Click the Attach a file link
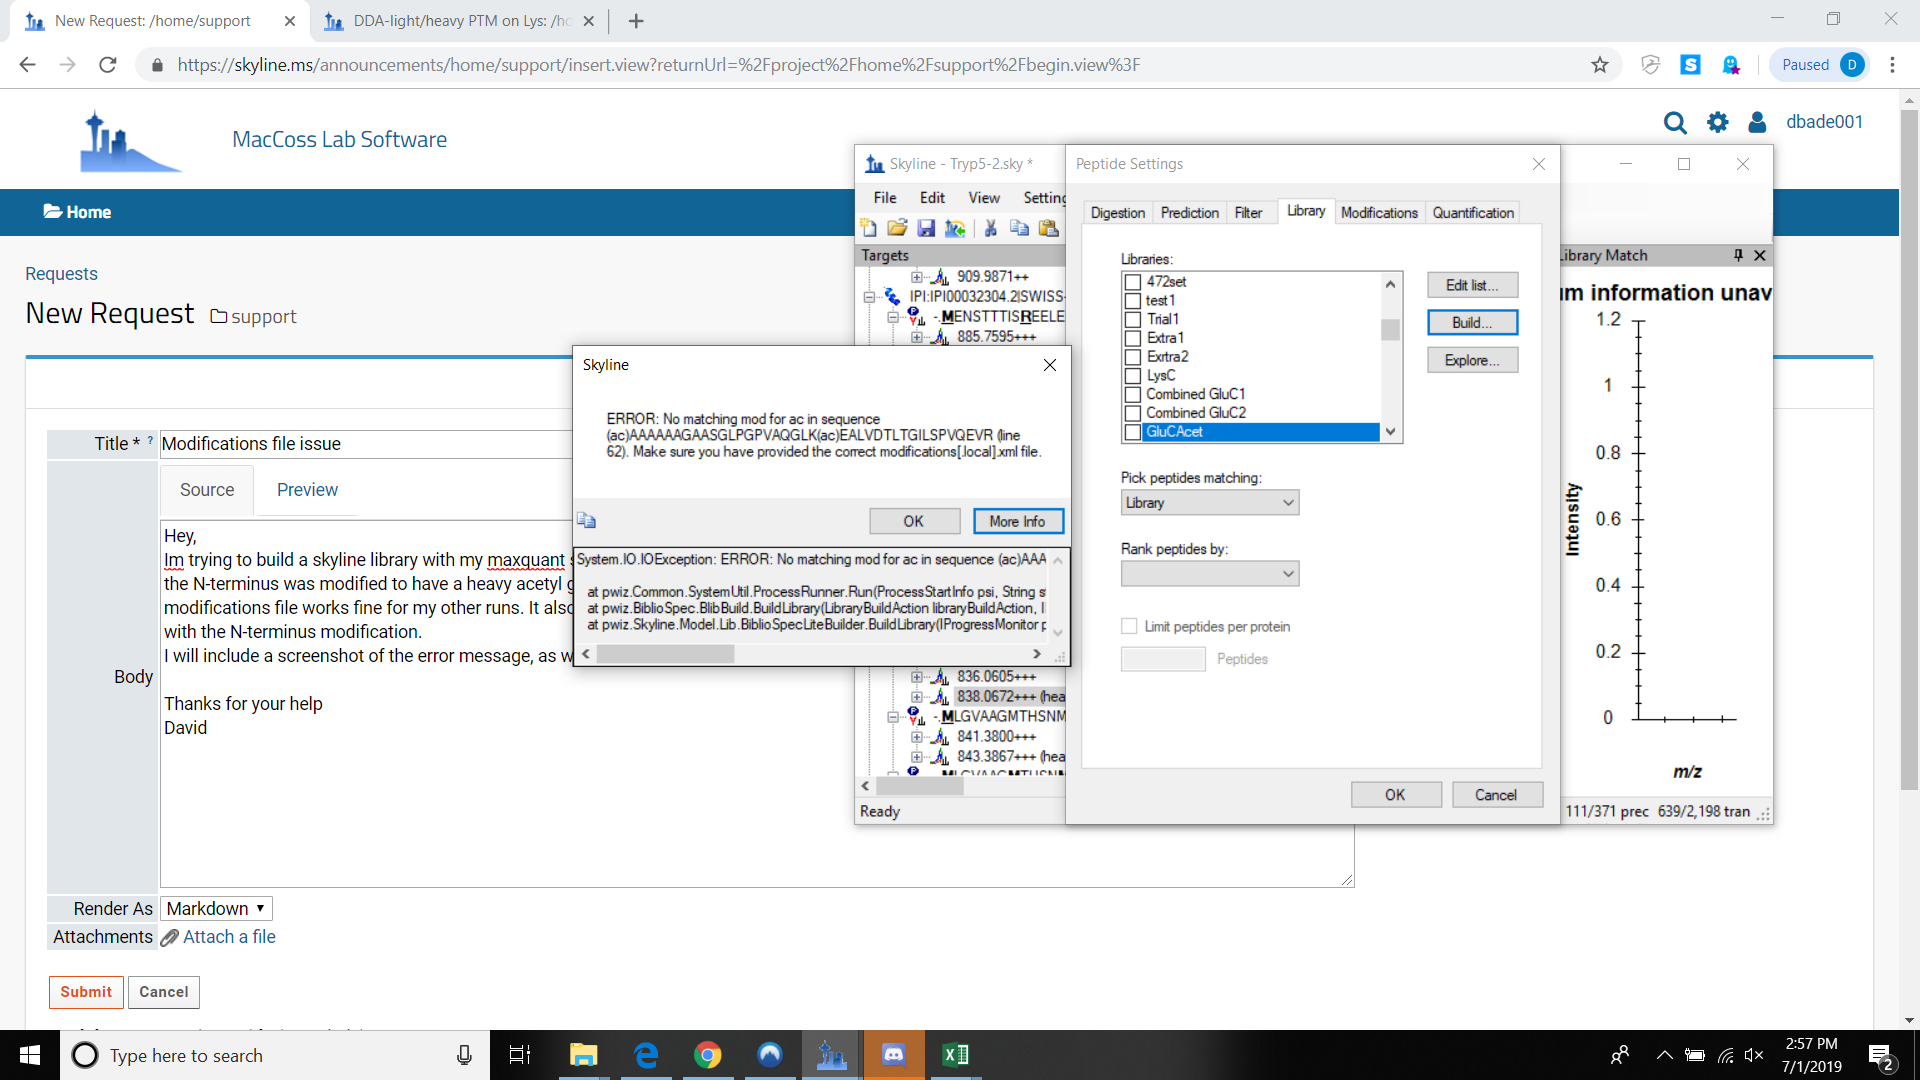 pos(229,937)
